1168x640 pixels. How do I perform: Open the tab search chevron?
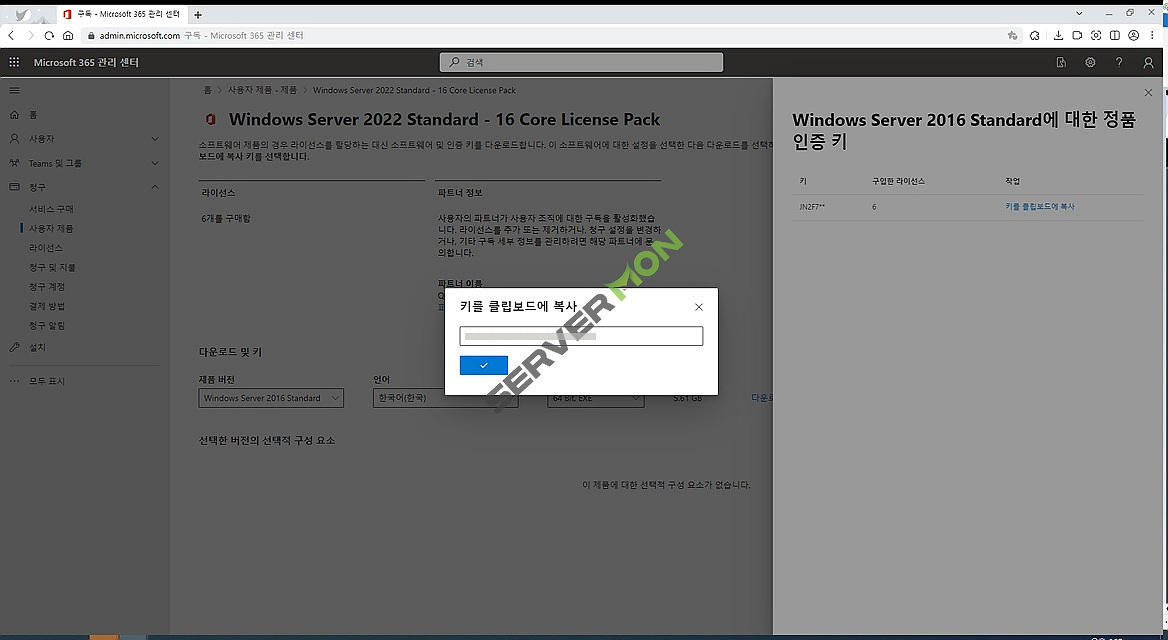(x=1079, y=13)
